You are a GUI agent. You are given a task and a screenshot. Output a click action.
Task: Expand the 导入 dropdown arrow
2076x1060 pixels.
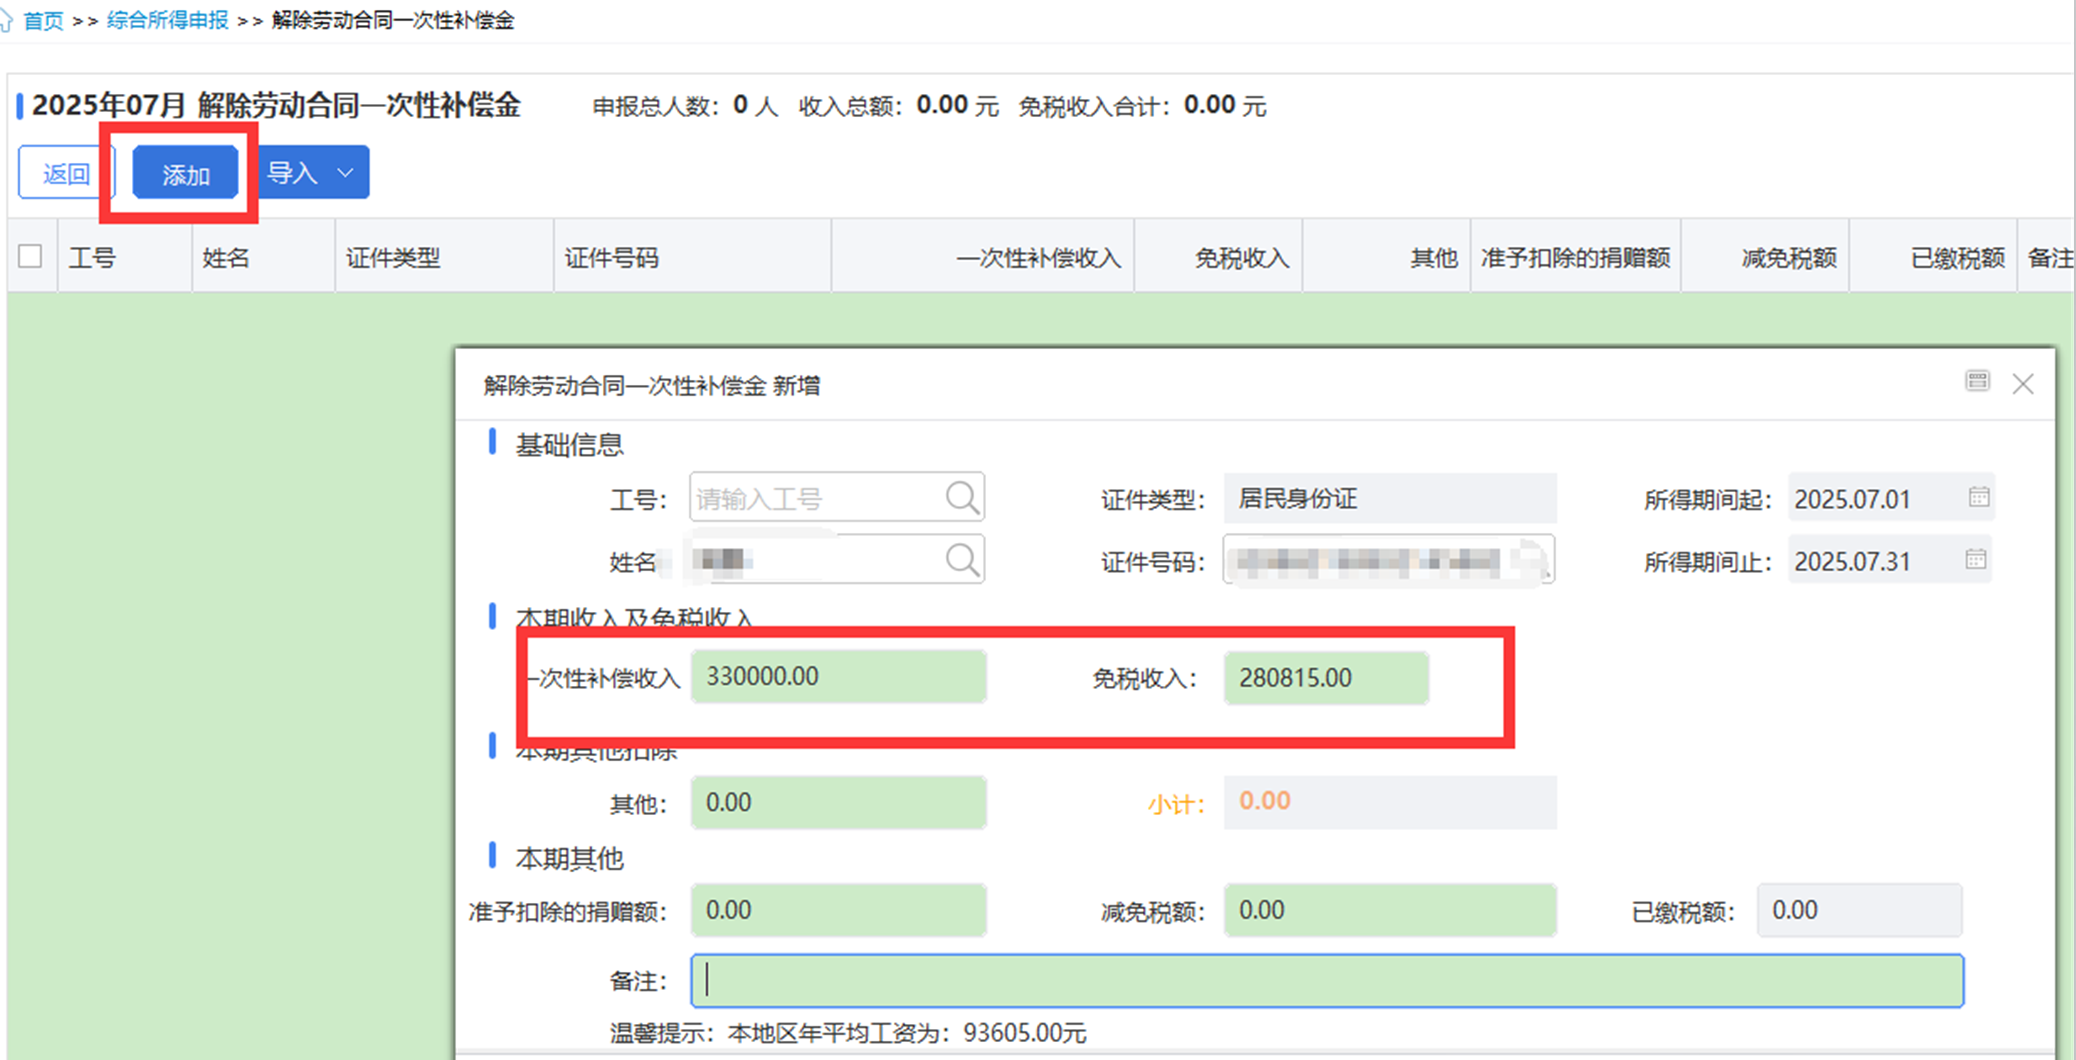point(345,173)
